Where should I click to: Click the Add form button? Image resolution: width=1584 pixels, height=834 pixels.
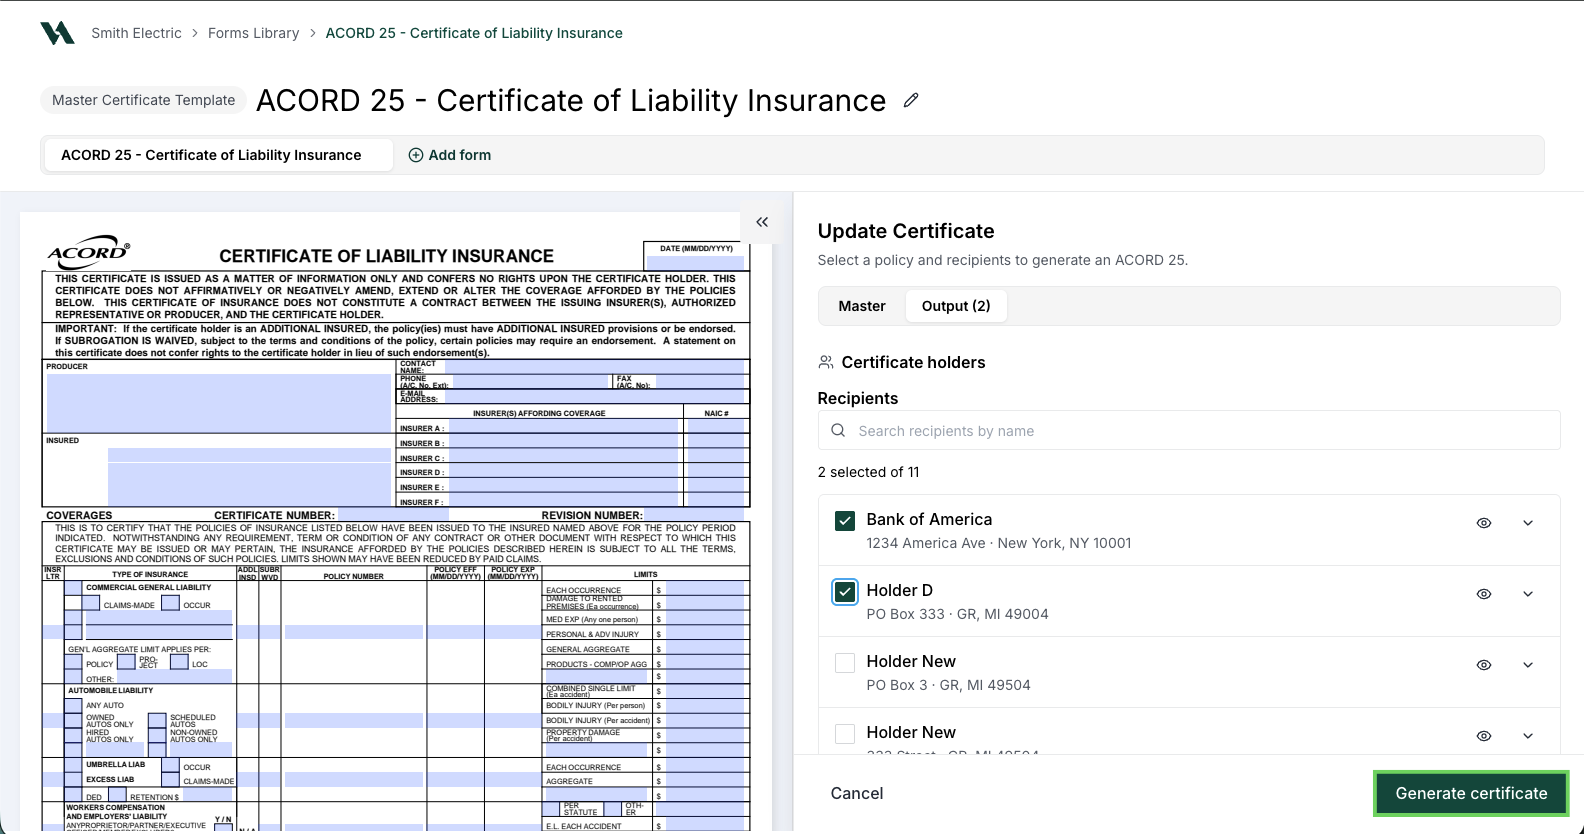click(450, 155)
